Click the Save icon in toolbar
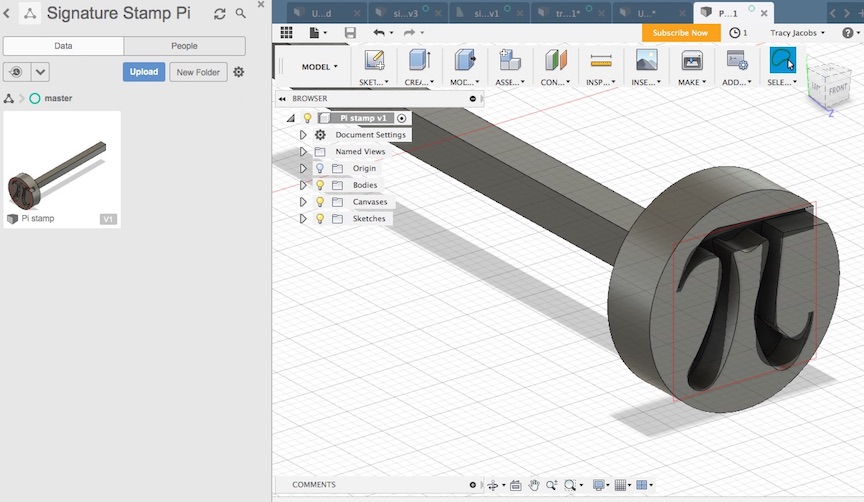Viewport: 864px width, 502px height. [x=350, y=33]
